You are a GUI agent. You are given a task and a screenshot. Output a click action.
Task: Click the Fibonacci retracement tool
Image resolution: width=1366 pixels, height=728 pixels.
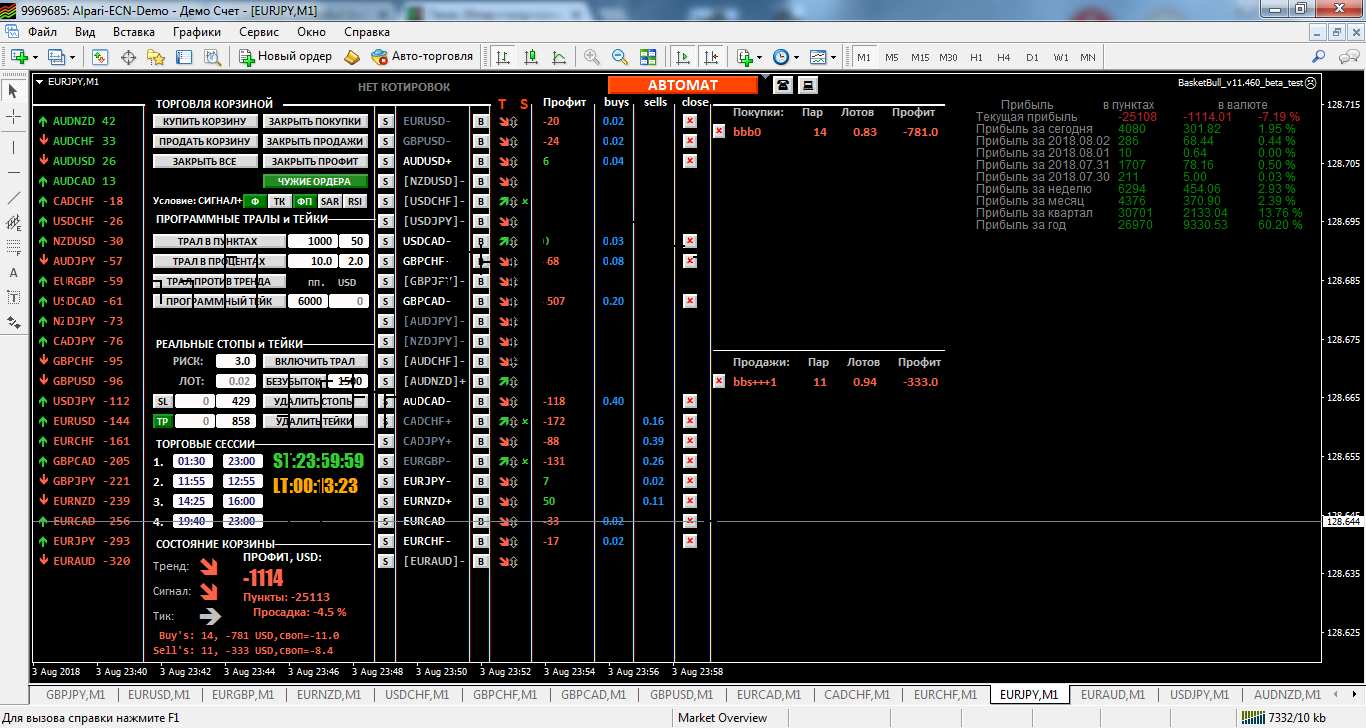pyautogui.click(x=14, y=247)
